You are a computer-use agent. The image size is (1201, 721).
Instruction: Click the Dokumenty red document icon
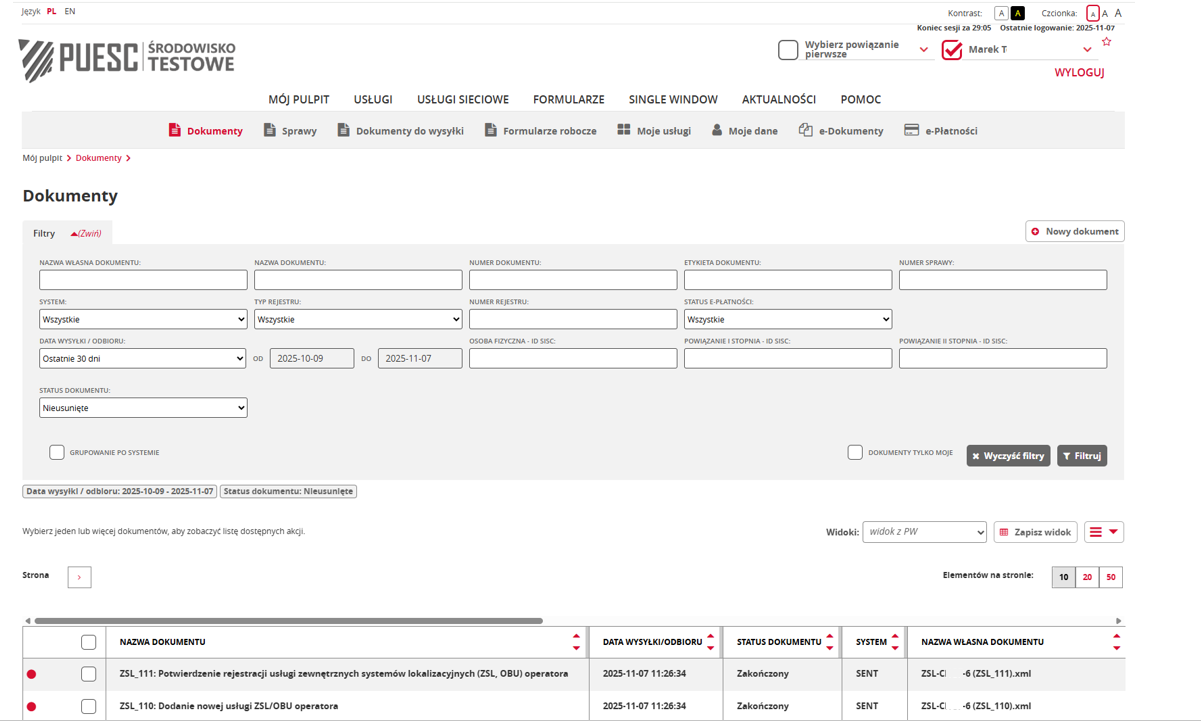[x=175, y=130]
